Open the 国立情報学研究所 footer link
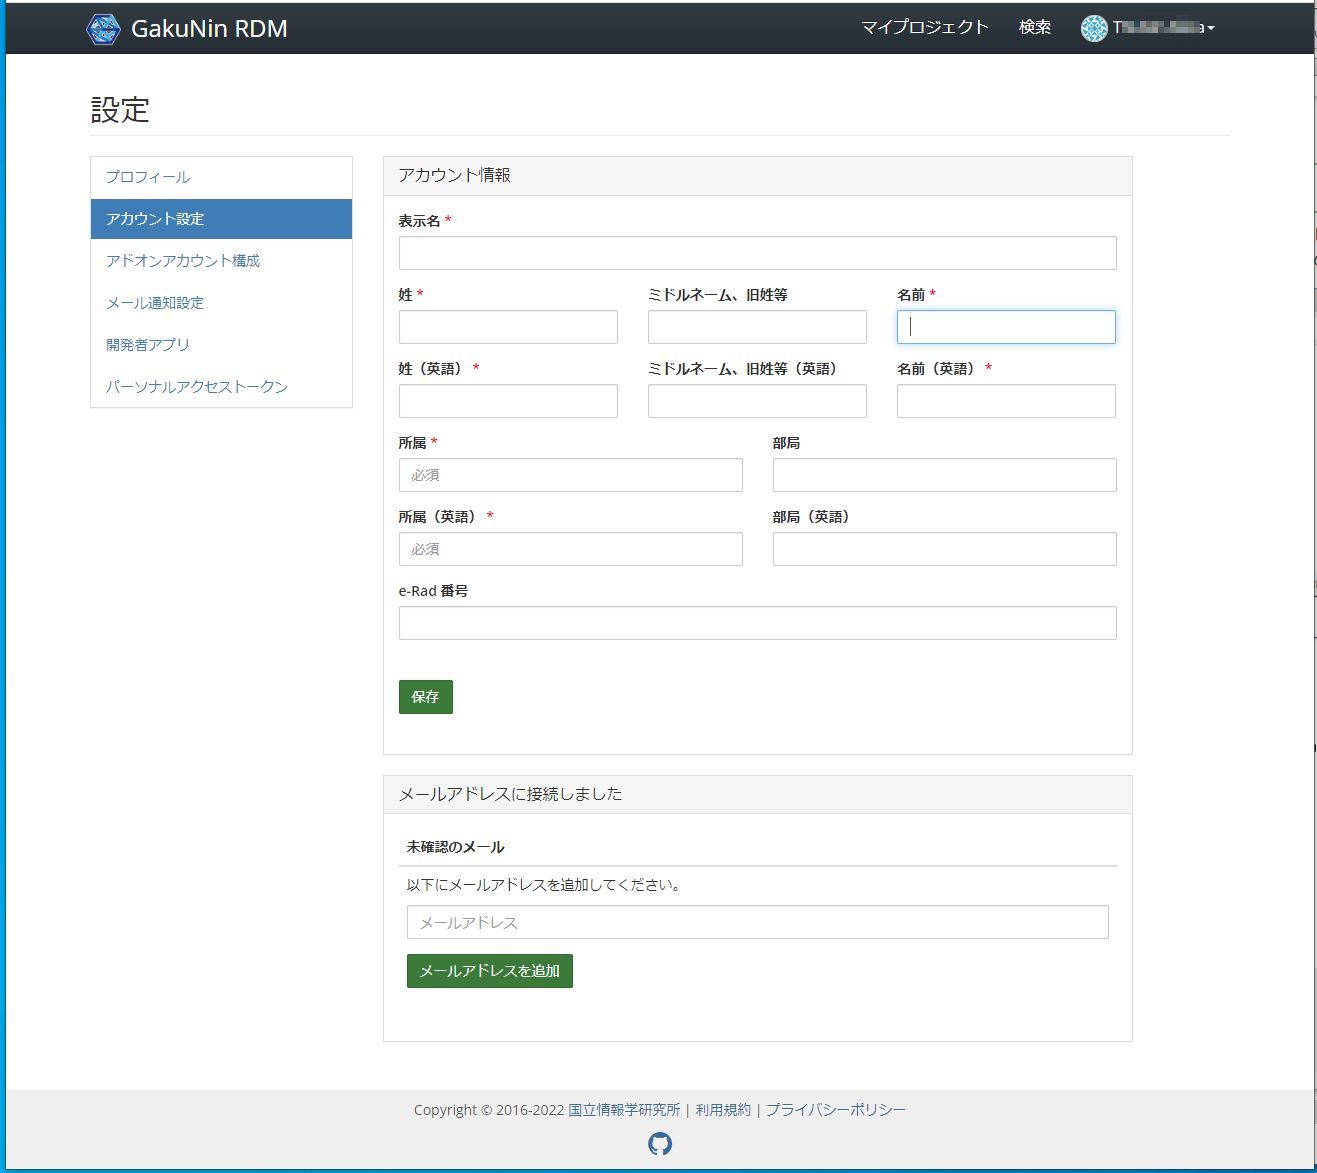 pyautogui.click(x=624, y=1110)
